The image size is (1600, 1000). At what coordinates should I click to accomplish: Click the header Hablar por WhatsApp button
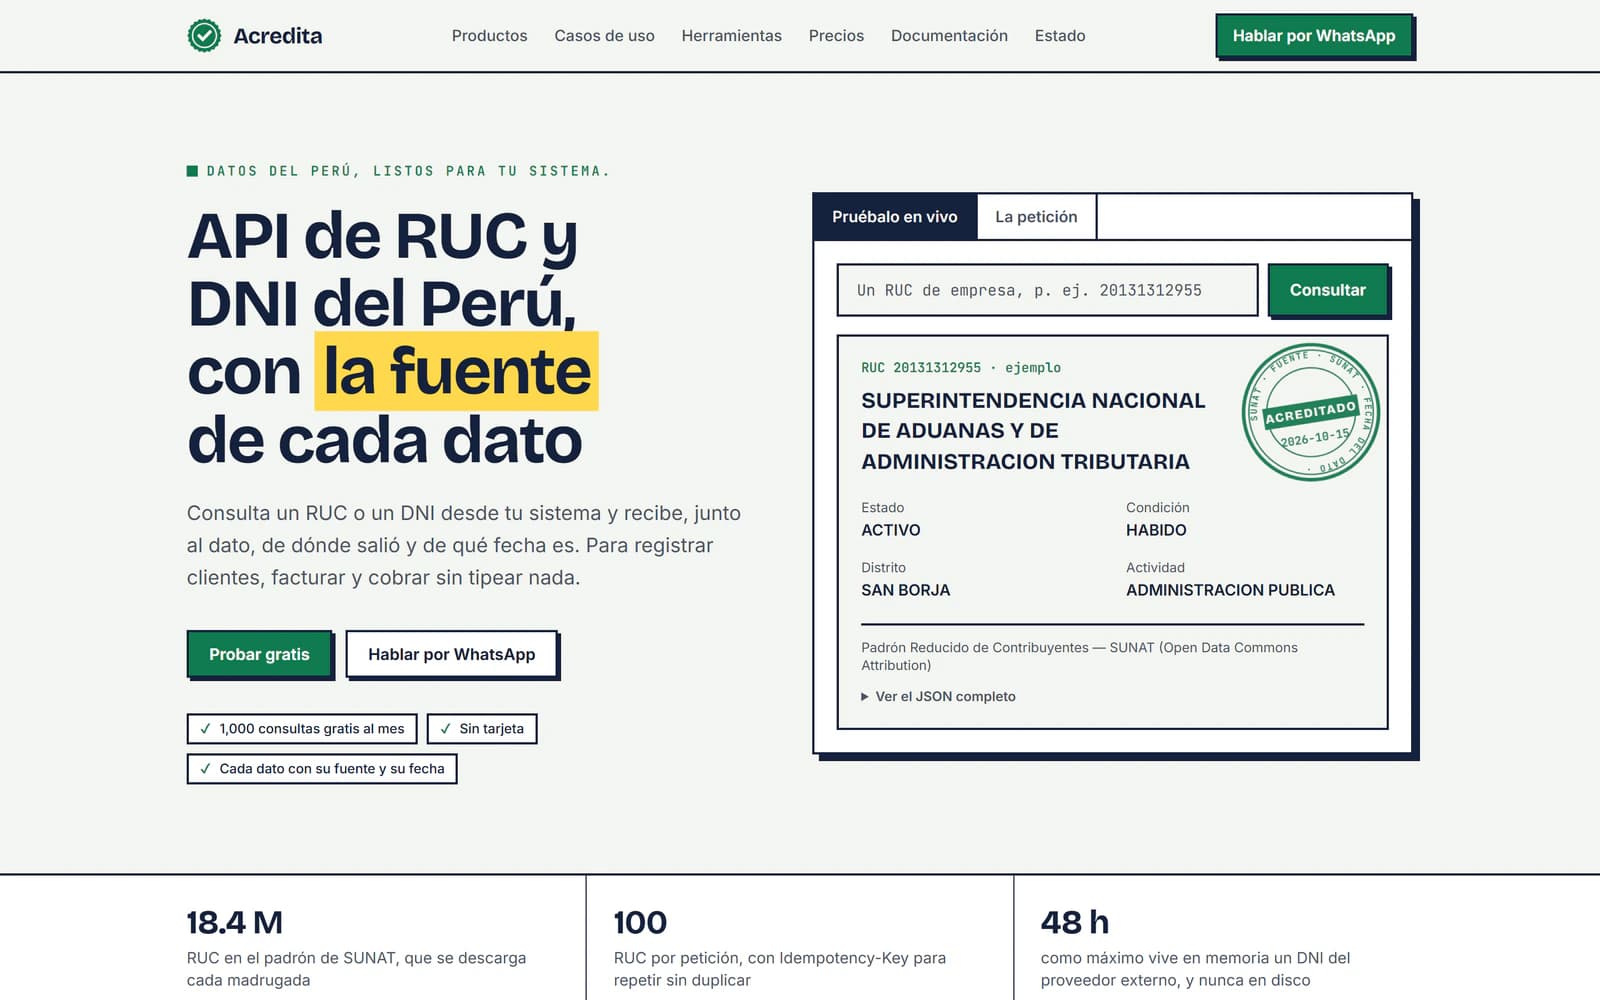click(1313, 36)
